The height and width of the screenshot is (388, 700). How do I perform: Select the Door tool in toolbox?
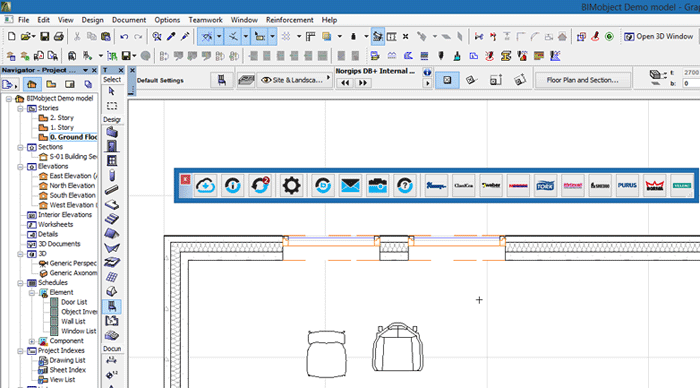(112, 146)
